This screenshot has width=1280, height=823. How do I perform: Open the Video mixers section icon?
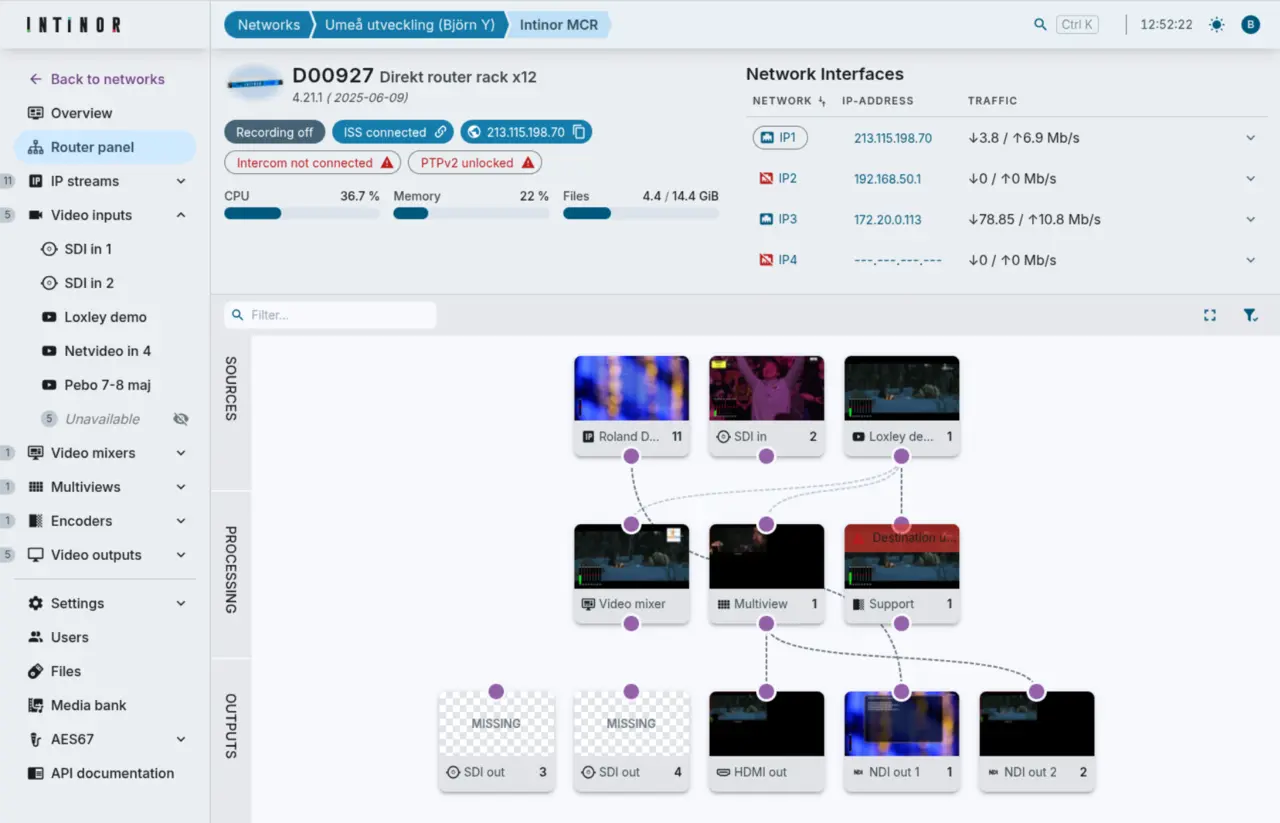[x=36, y=453]
